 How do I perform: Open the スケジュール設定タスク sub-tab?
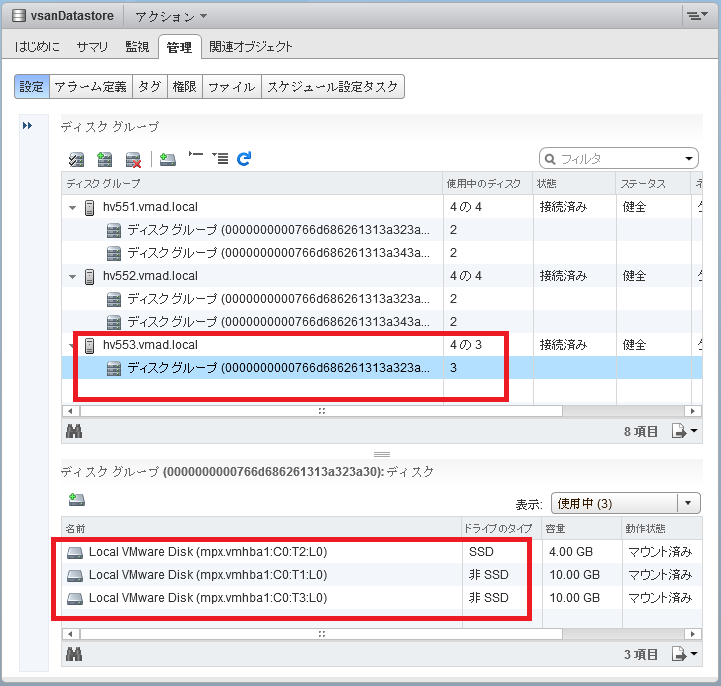[x=332, y=86]
